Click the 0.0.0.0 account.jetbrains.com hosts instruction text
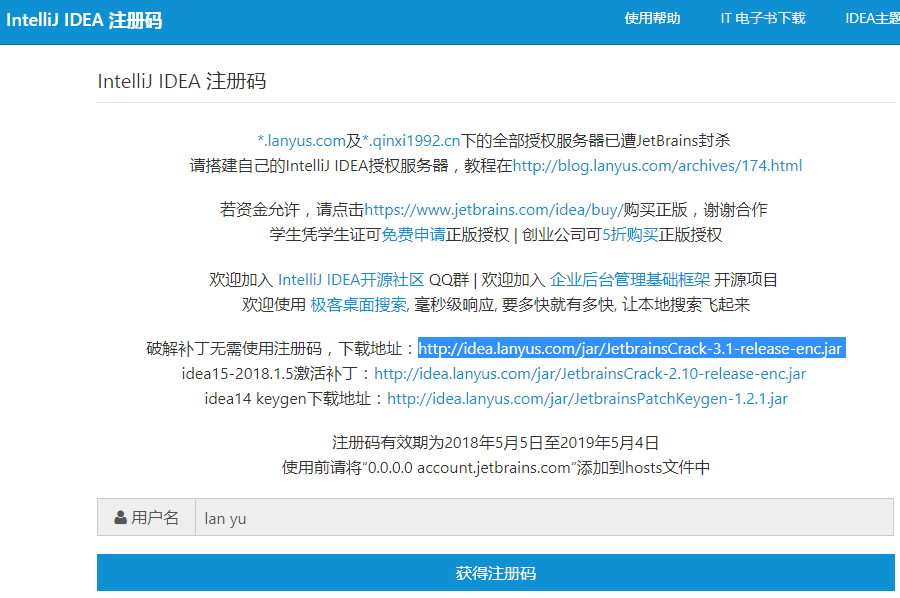The image size is (900, 598). [495, 468]
